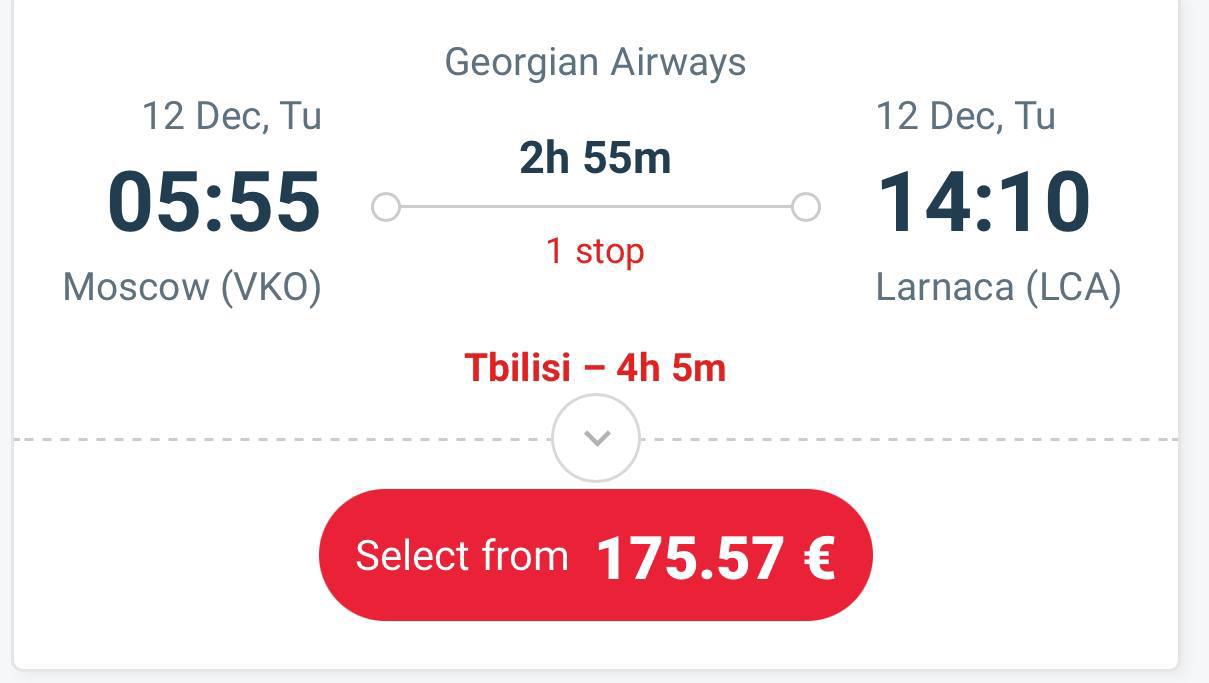The height and width of the screenshot is (683, 1209).
Task: Click the departure date above 05:55
Action: pos(231,116)
